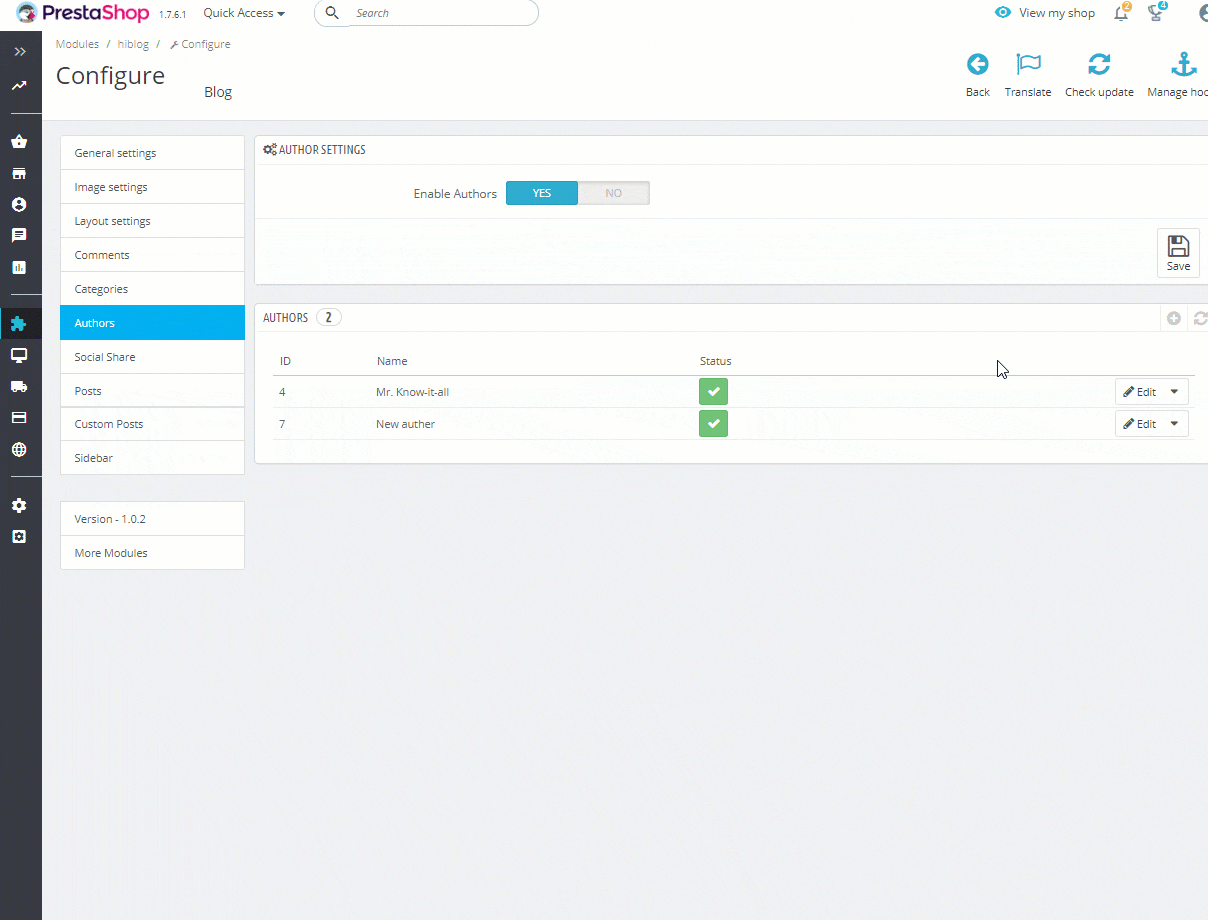The width and height of the screenshot is (1208, 920).
Task: Click the PrestaShop logo
Action: pos(82,13)
